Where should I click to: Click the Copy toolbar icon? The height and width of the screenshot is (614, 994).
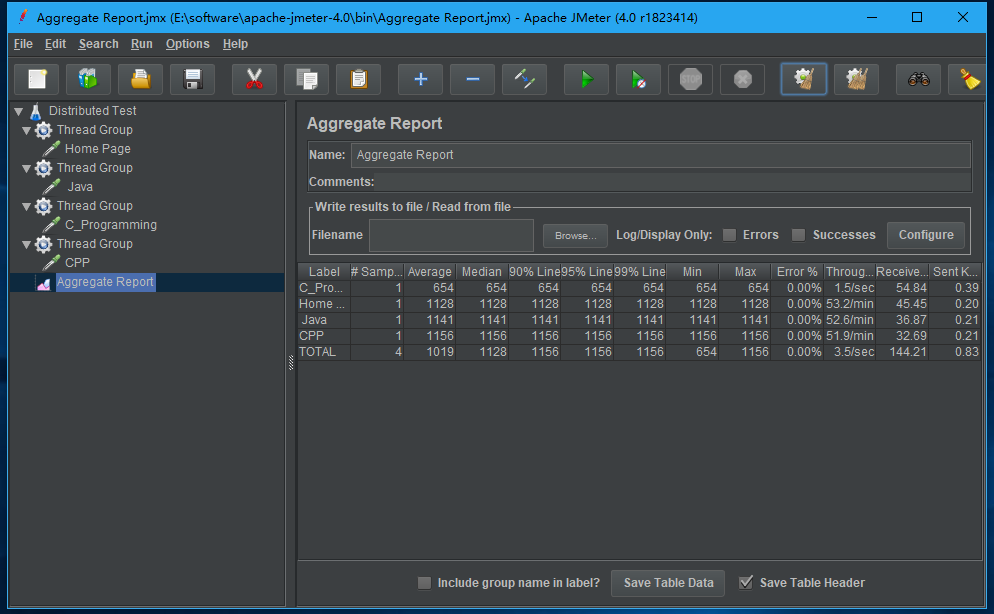306,79
